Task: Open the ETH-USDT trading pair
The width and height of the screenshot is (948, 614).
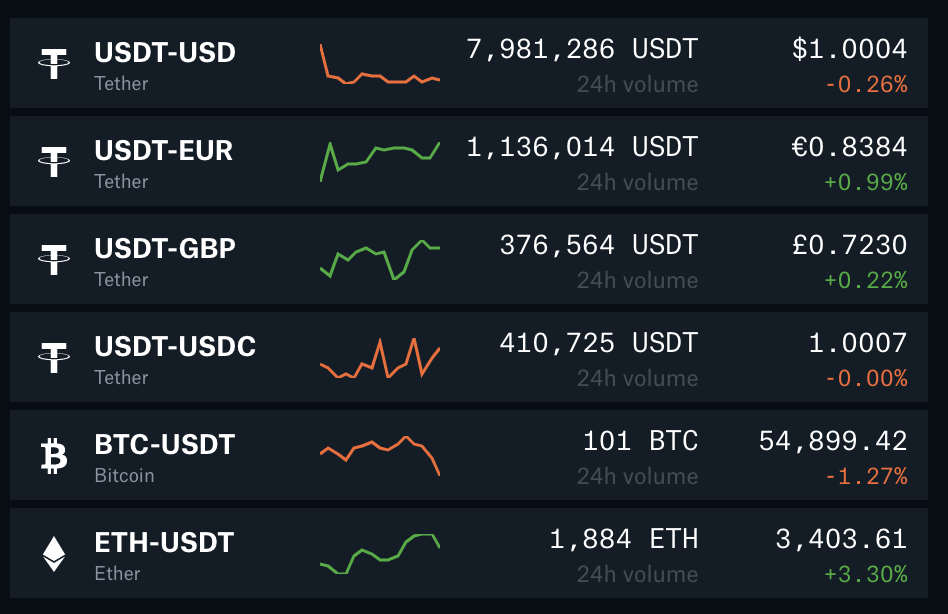Action: 164,542
